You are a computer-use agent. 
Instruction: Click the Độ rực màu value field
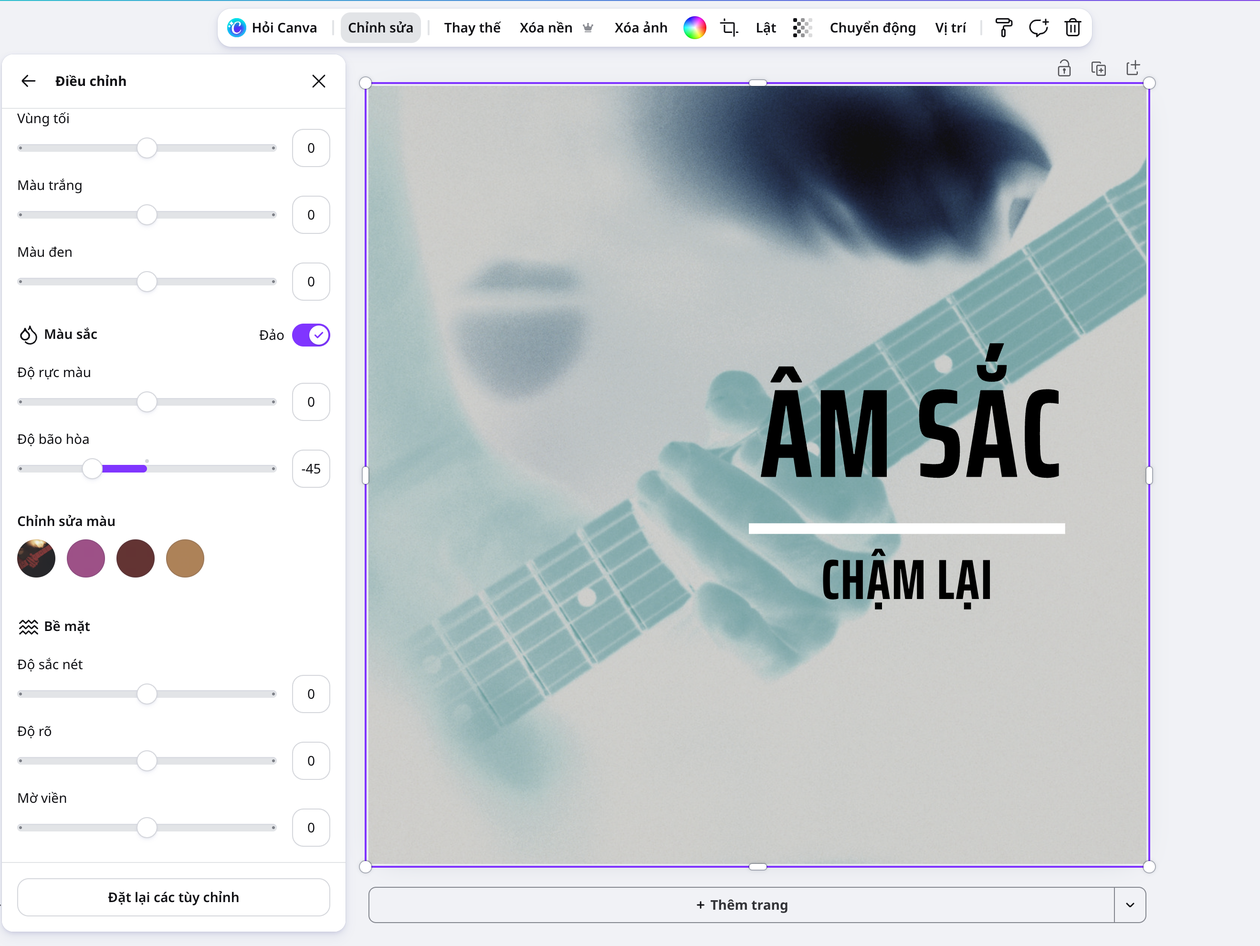coord(311,402)
